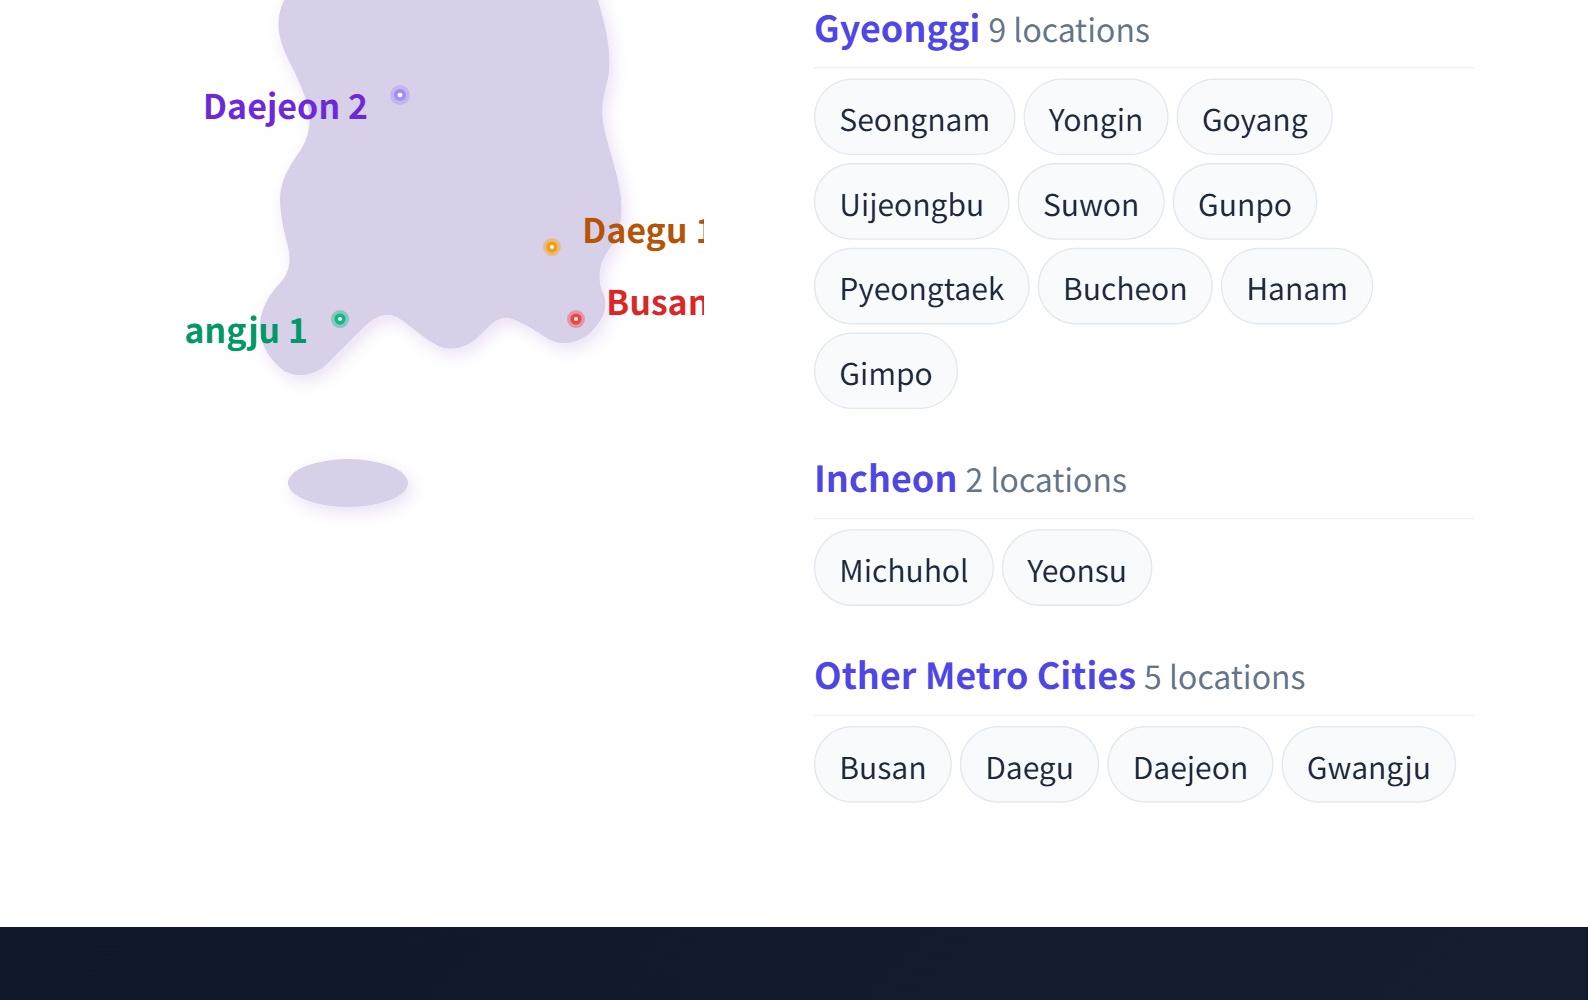Viewport: 1588px width, 1000px height.
Task: Click the Gwangju chip in Other Metro Cities
Action: click(1367, 766)
